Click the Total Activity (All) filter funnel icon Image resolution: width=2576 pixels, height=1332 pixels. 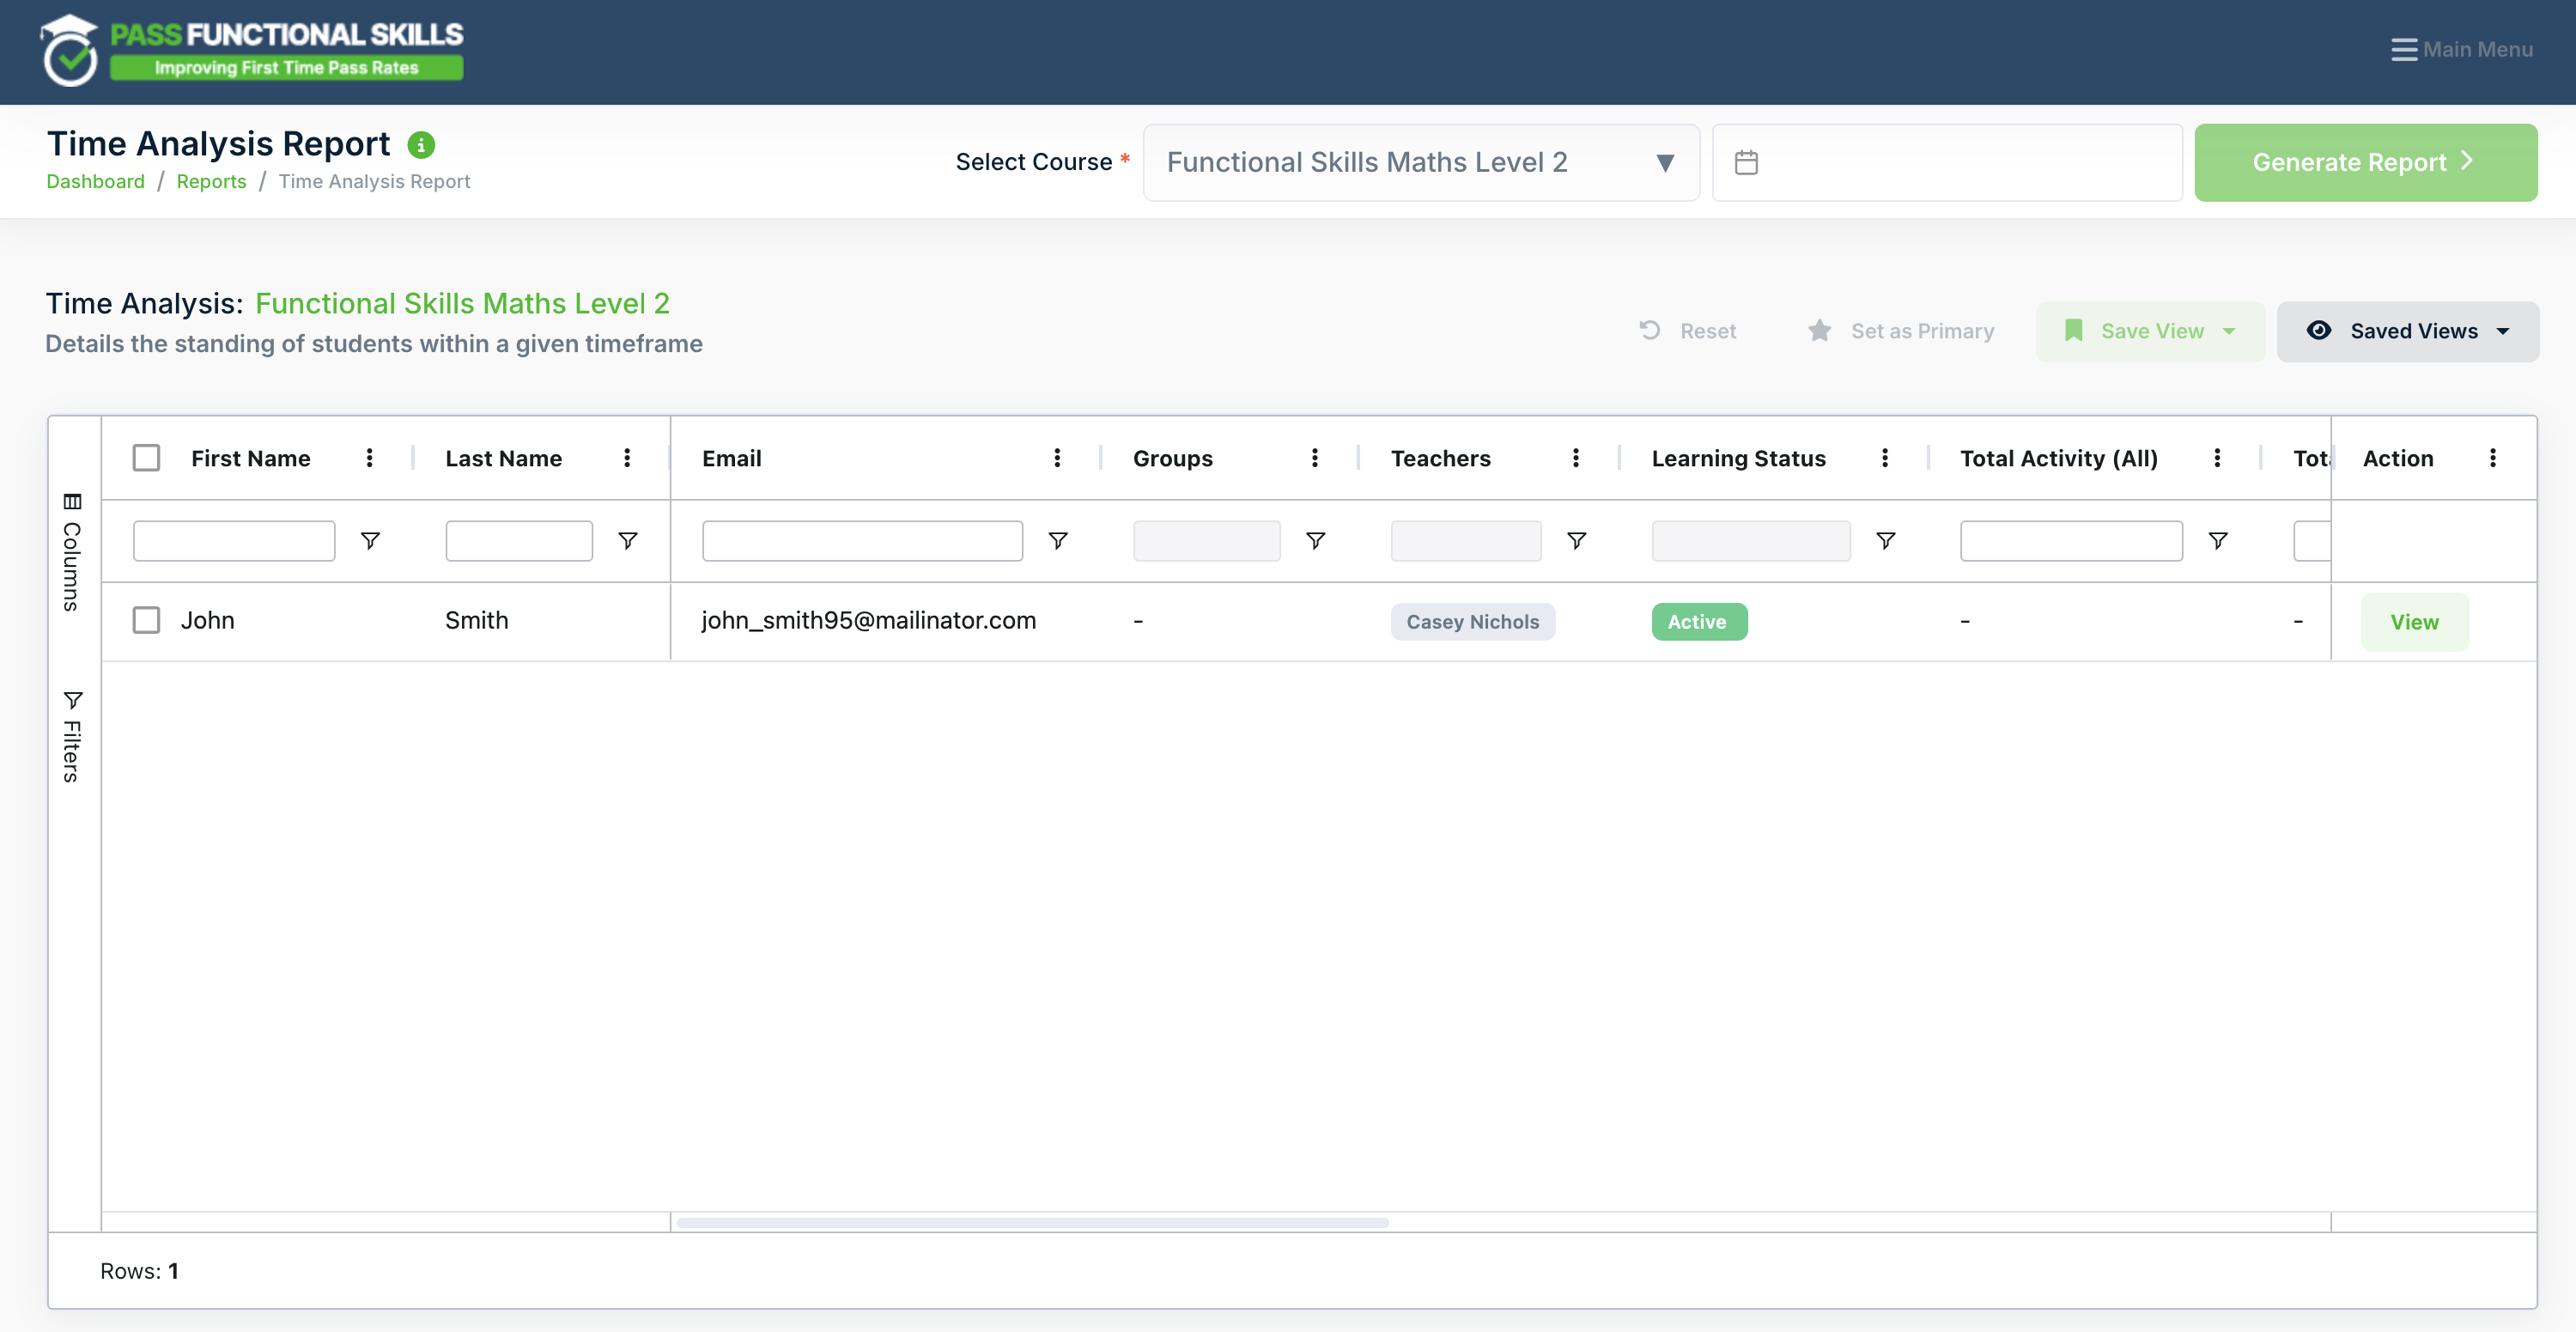coord(2218,541)
